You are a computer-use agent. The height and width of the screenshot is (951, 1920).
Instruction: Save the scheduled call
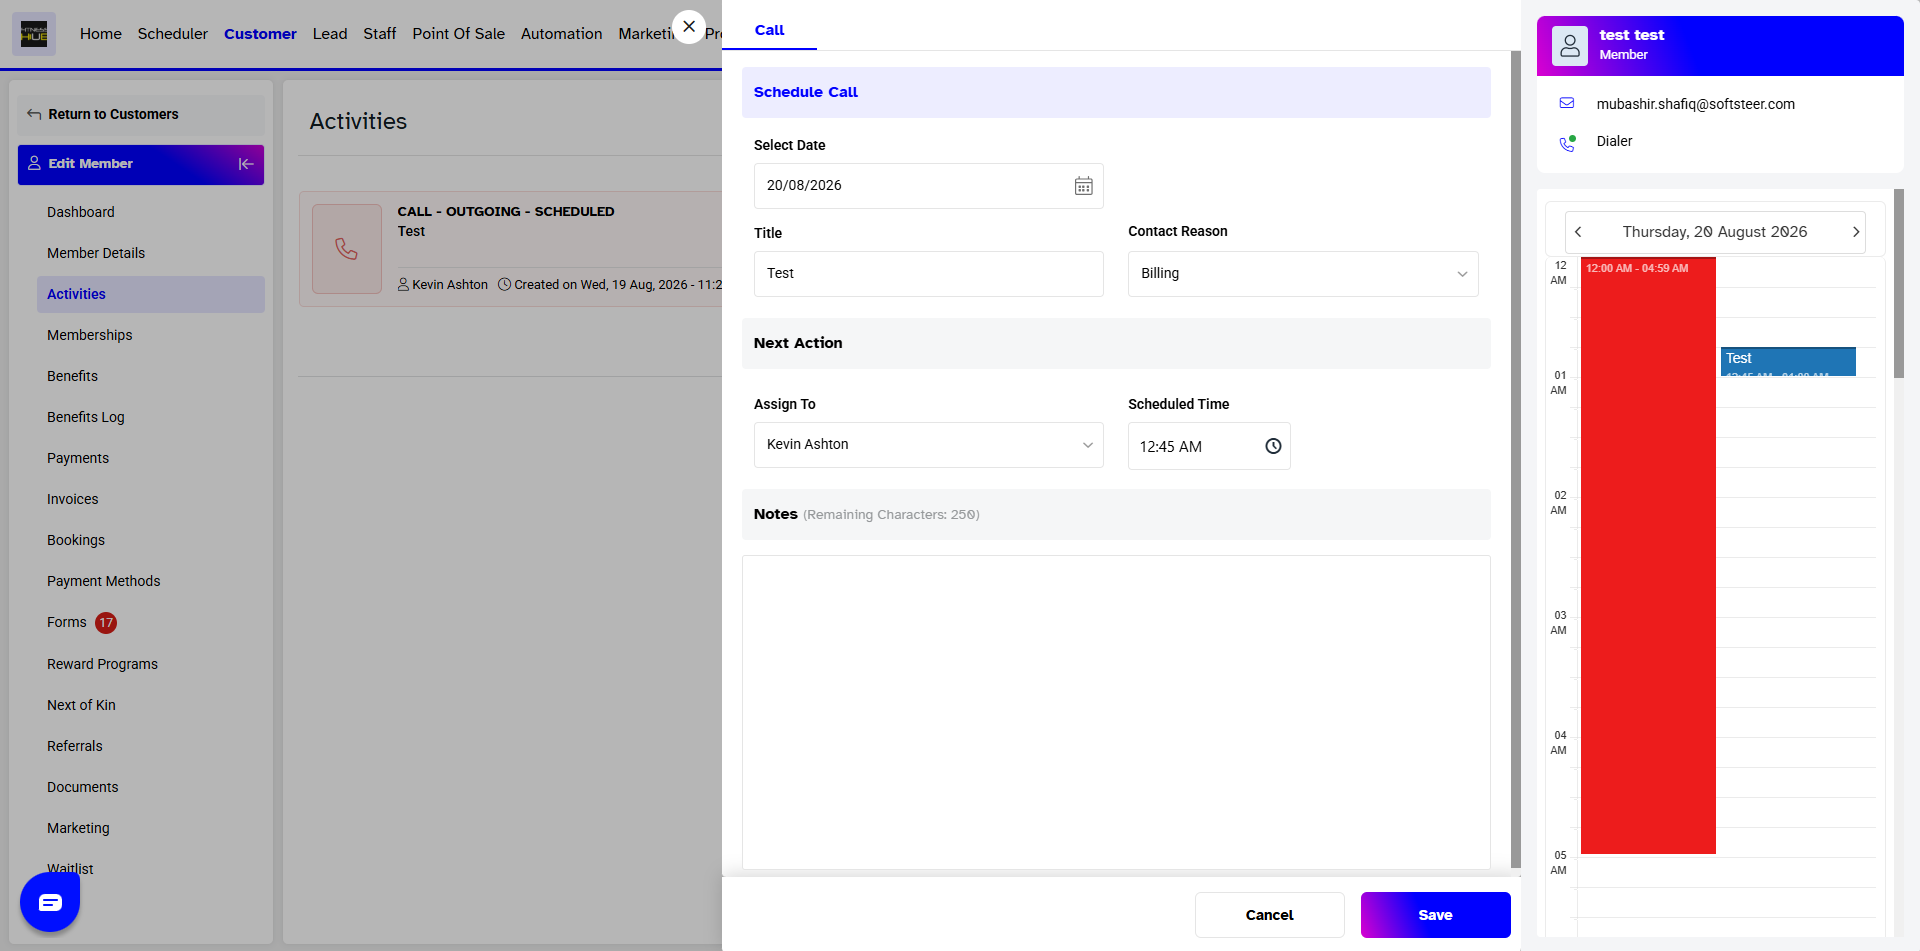[1435, 915]
